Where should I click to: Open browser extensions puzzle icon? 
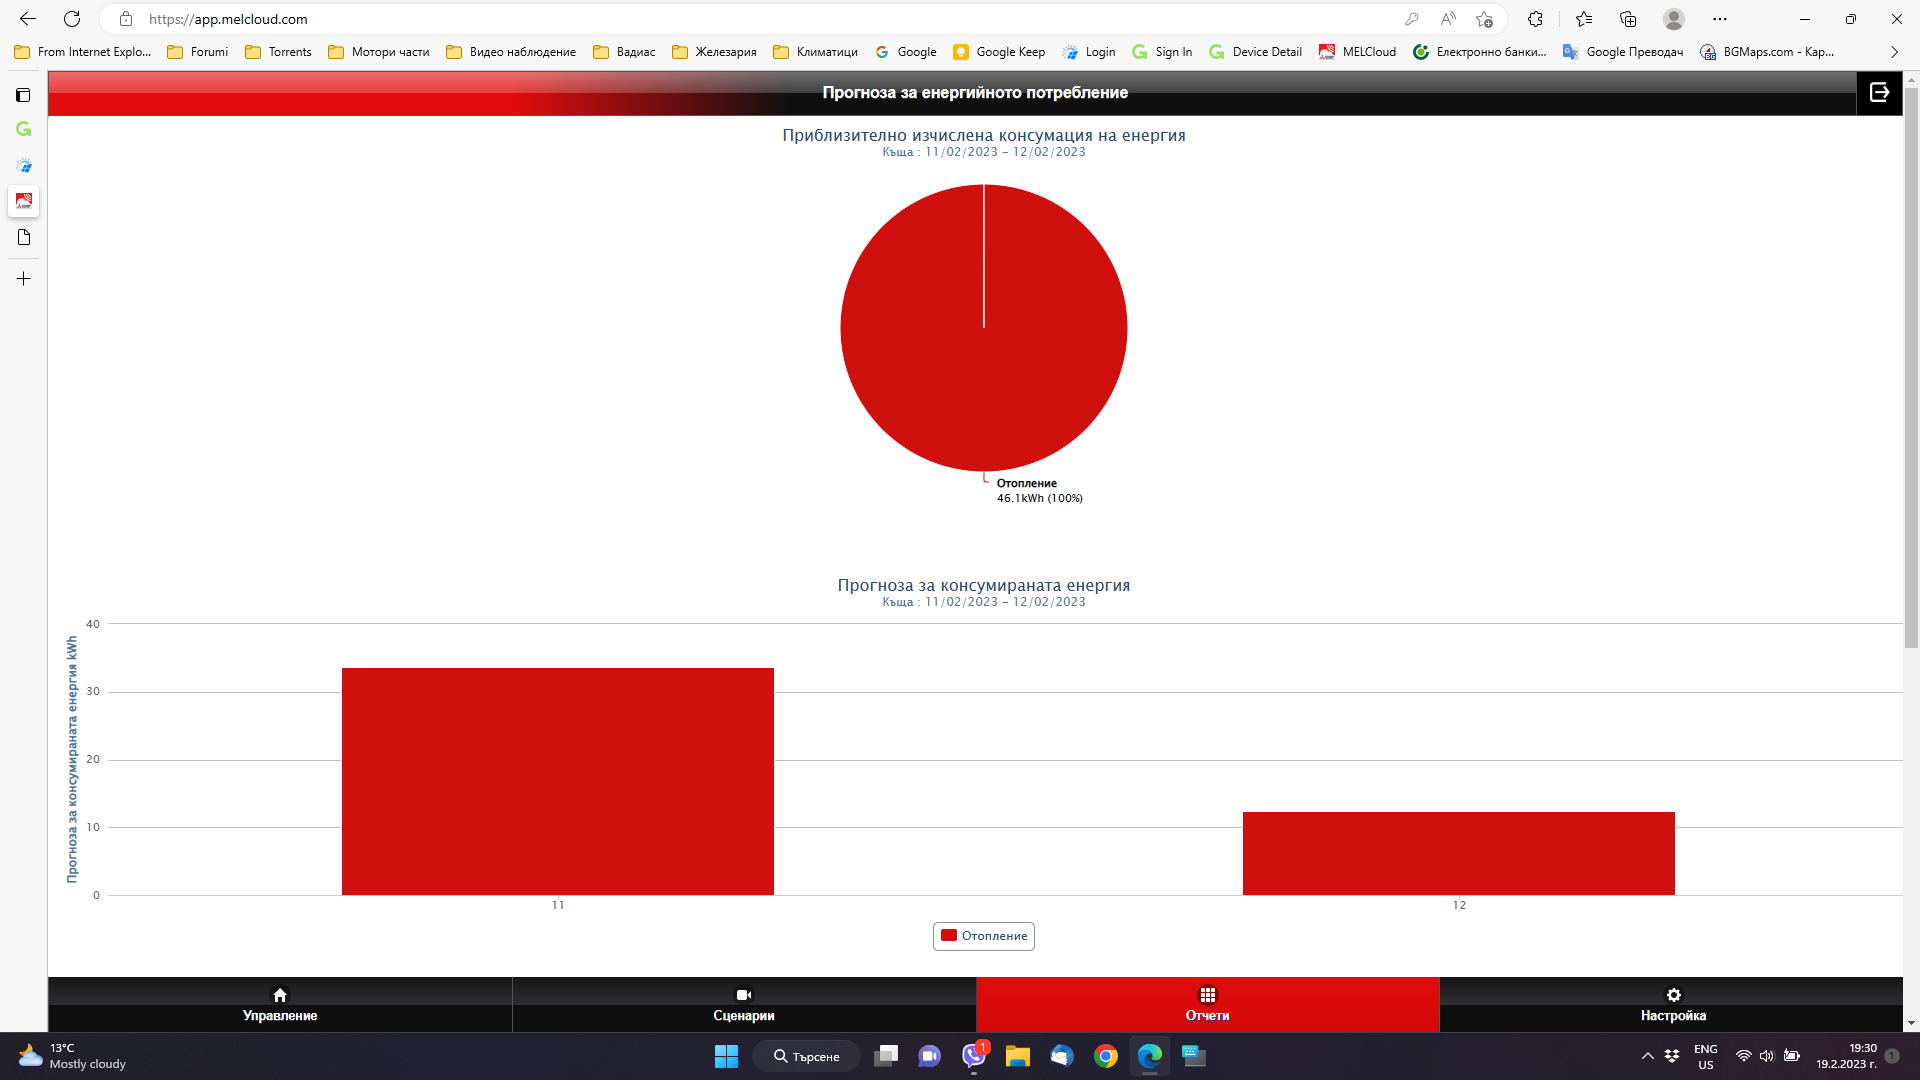tap(1535, 19)
